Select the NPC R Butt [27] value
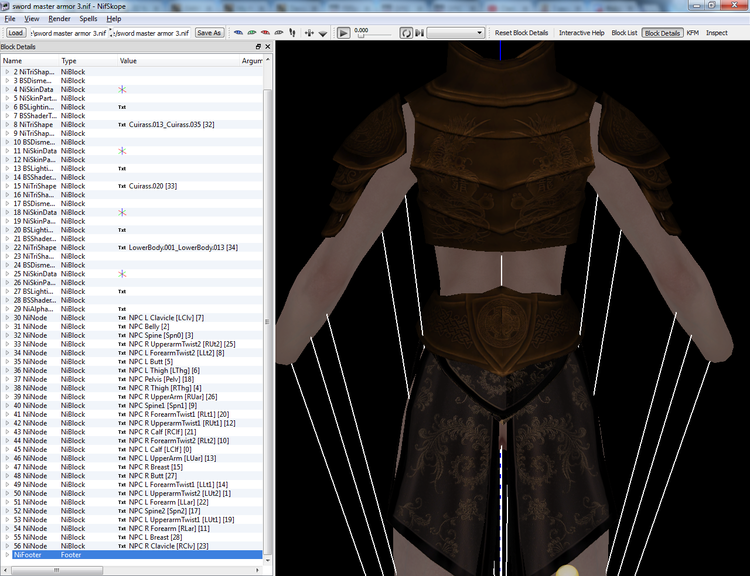 point(153,476)
